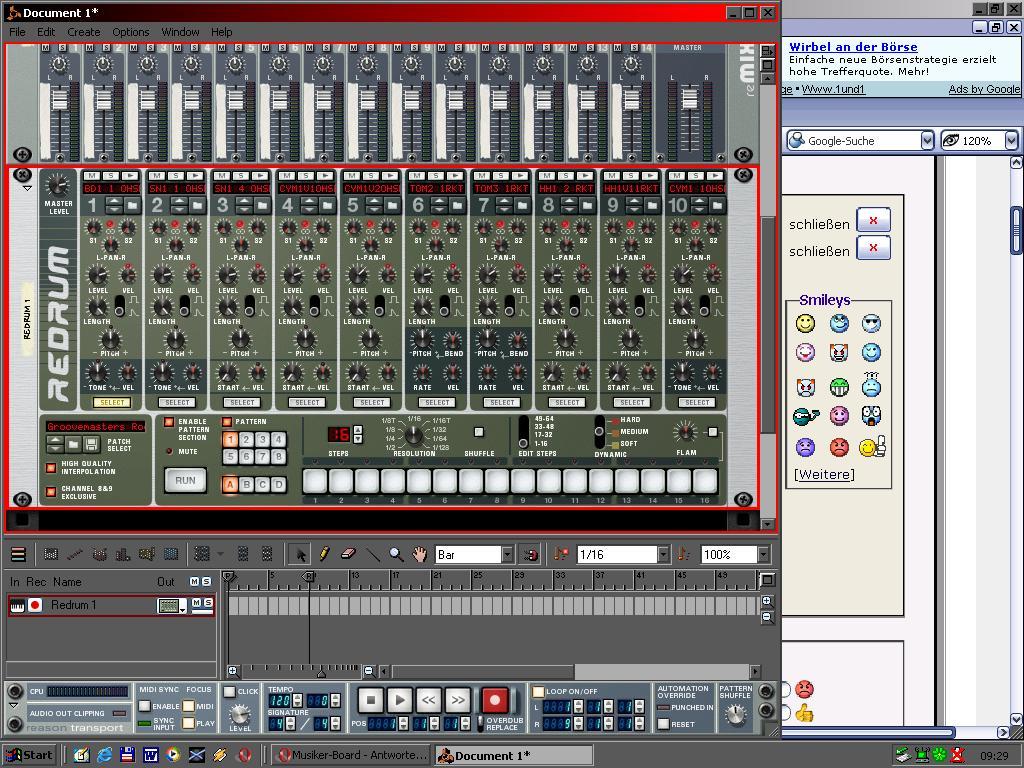The width and height of the screenshot is (1024, 768).
Task: Zoom in vertically in the sequencer
Action: point(768,601)
